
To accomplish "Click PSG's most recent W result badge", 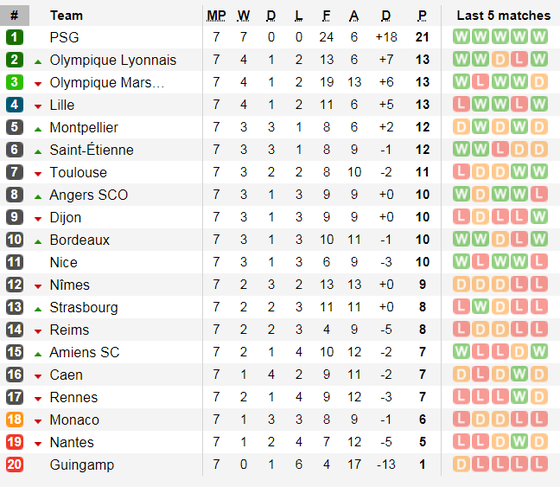I will tap(539, 37).
